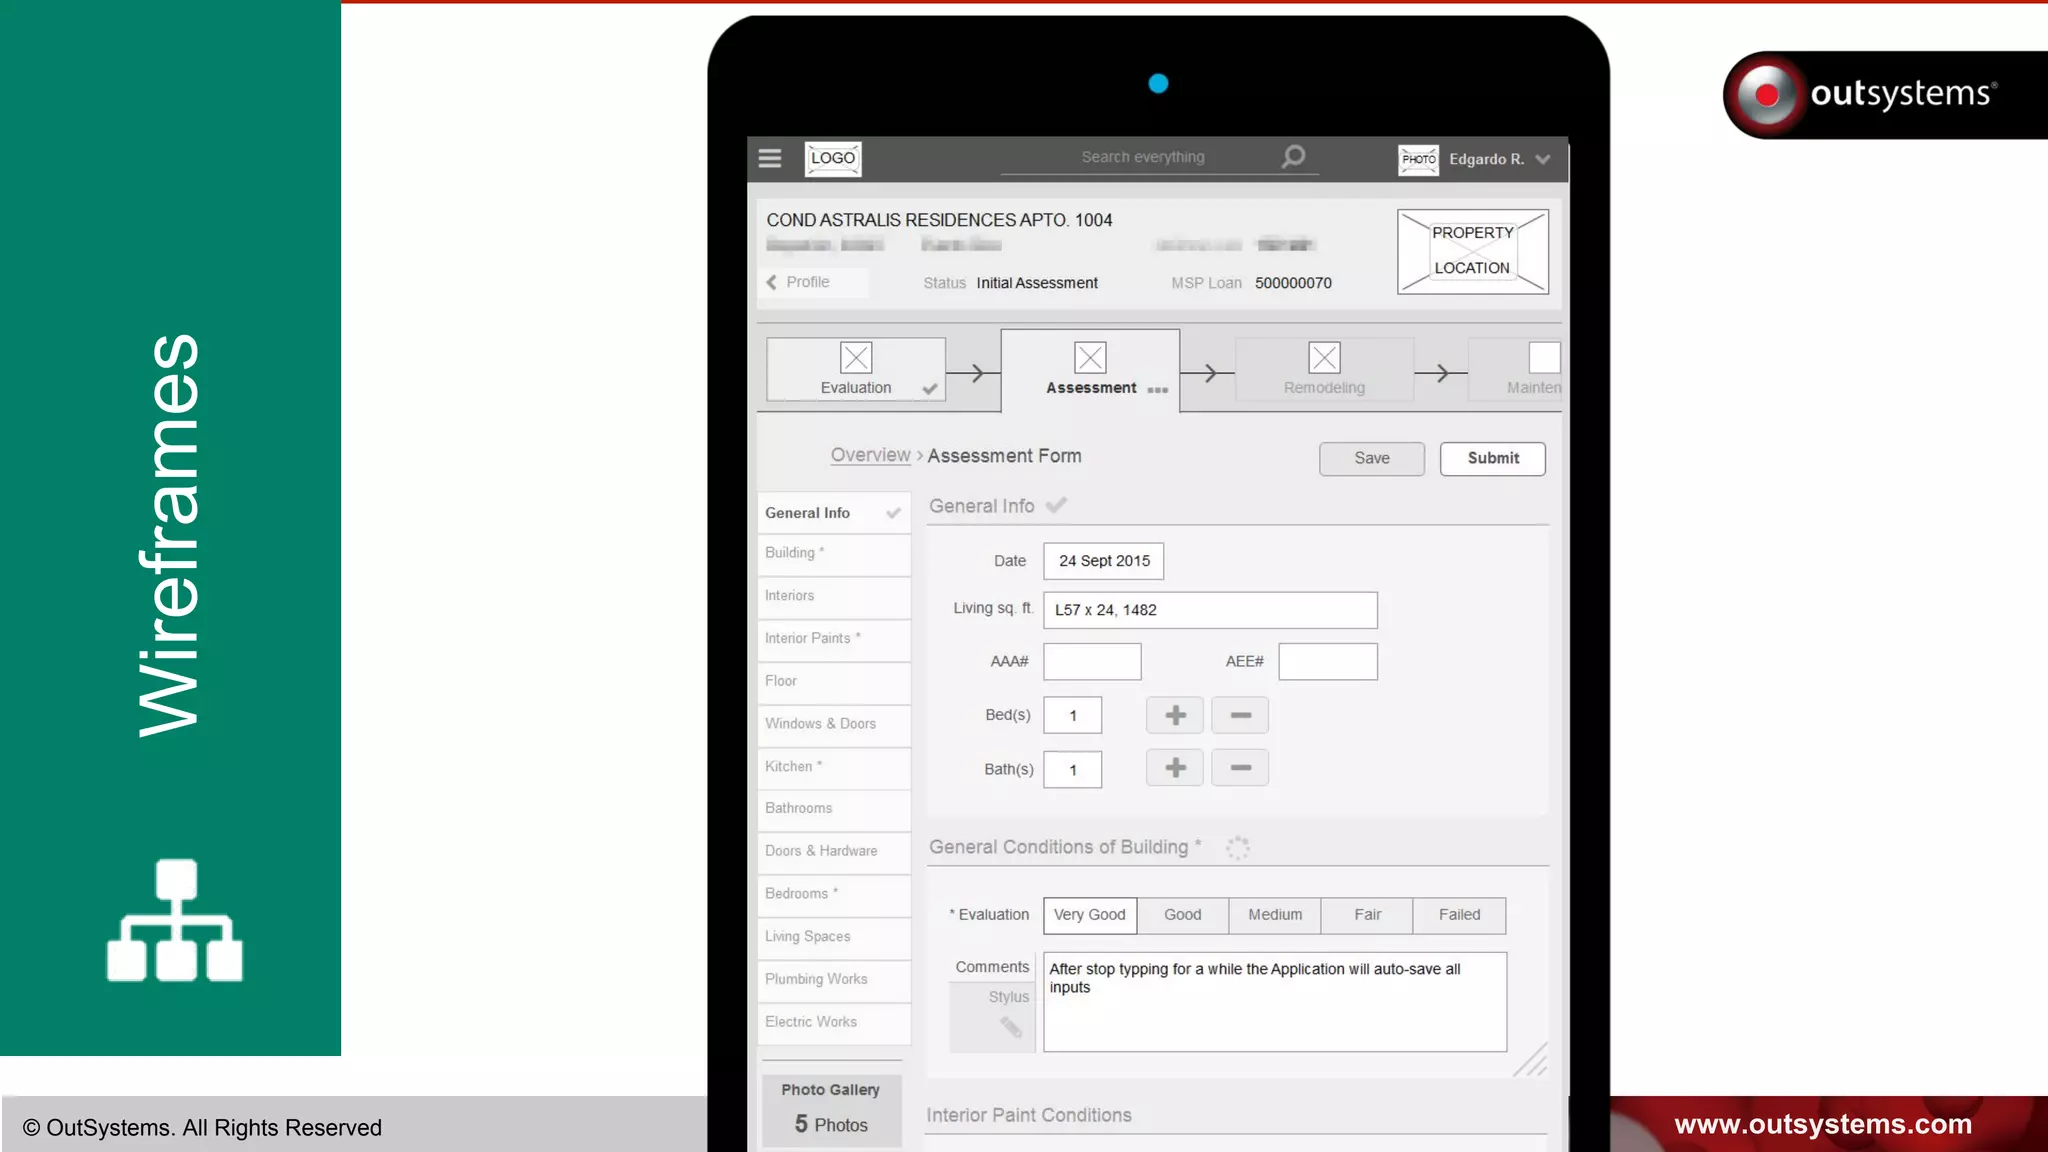This screenshot has height=1152, width=2048.
Task: Open Interiors section in sidebar
Action: tap(834, 596)
